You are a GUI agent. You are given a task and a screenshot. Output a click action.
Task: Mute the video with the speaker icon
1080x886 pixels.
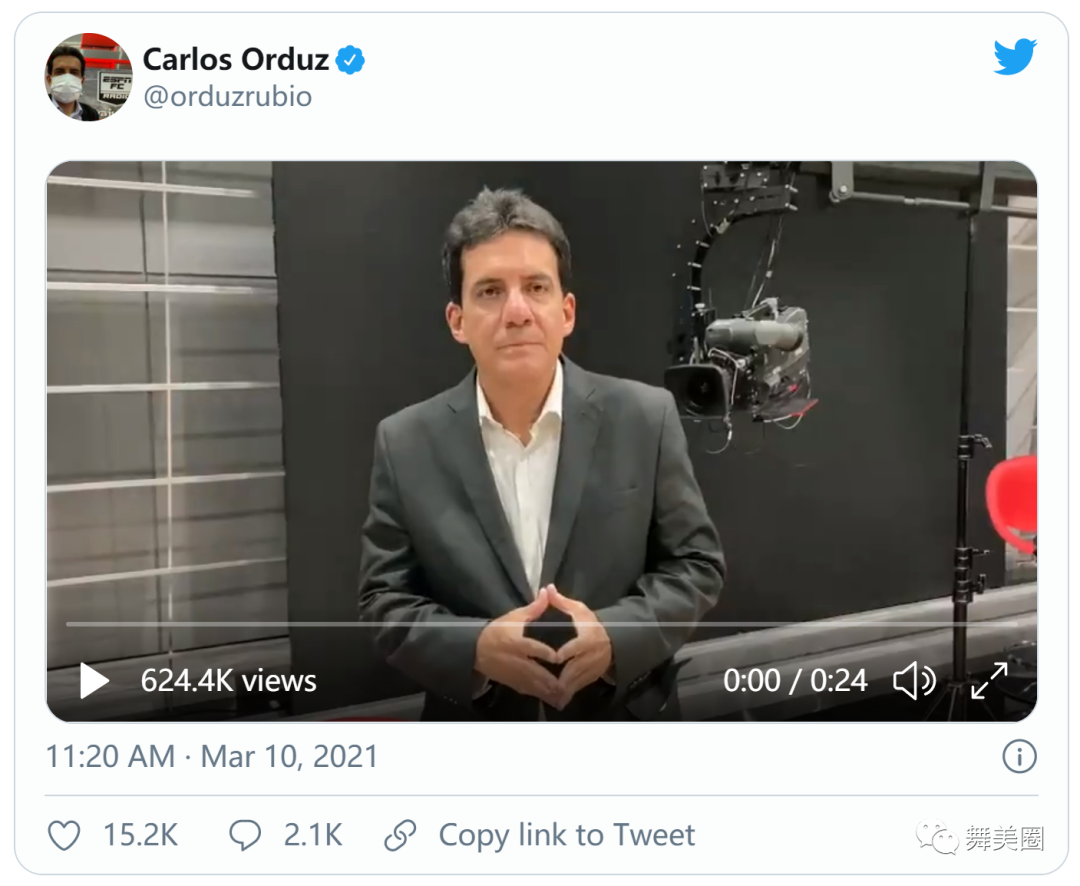click(x=913, y=681)
